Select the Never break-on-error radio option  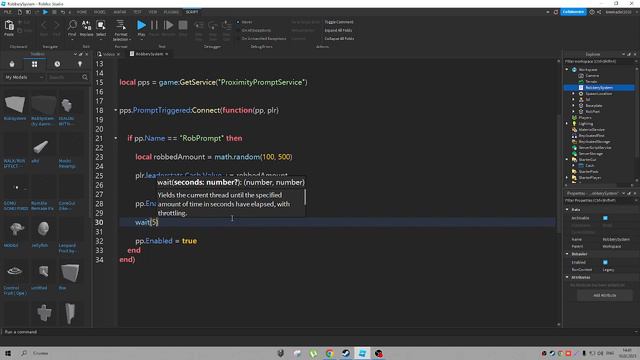[238, 22]
